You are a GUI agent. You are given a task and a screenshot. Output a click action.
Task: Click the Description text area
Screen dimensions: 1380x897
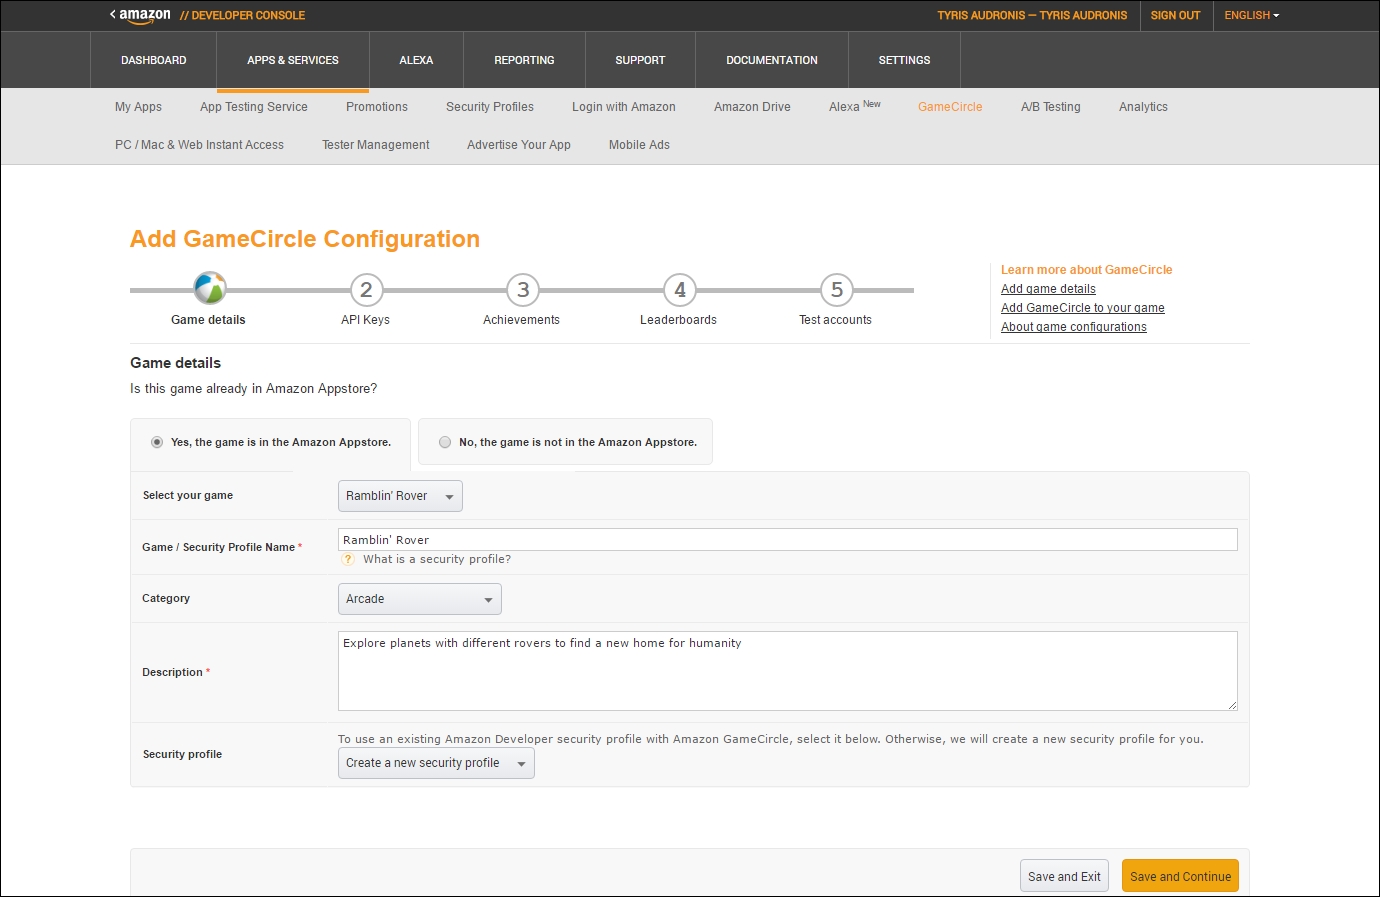click(x=788, y=671)
